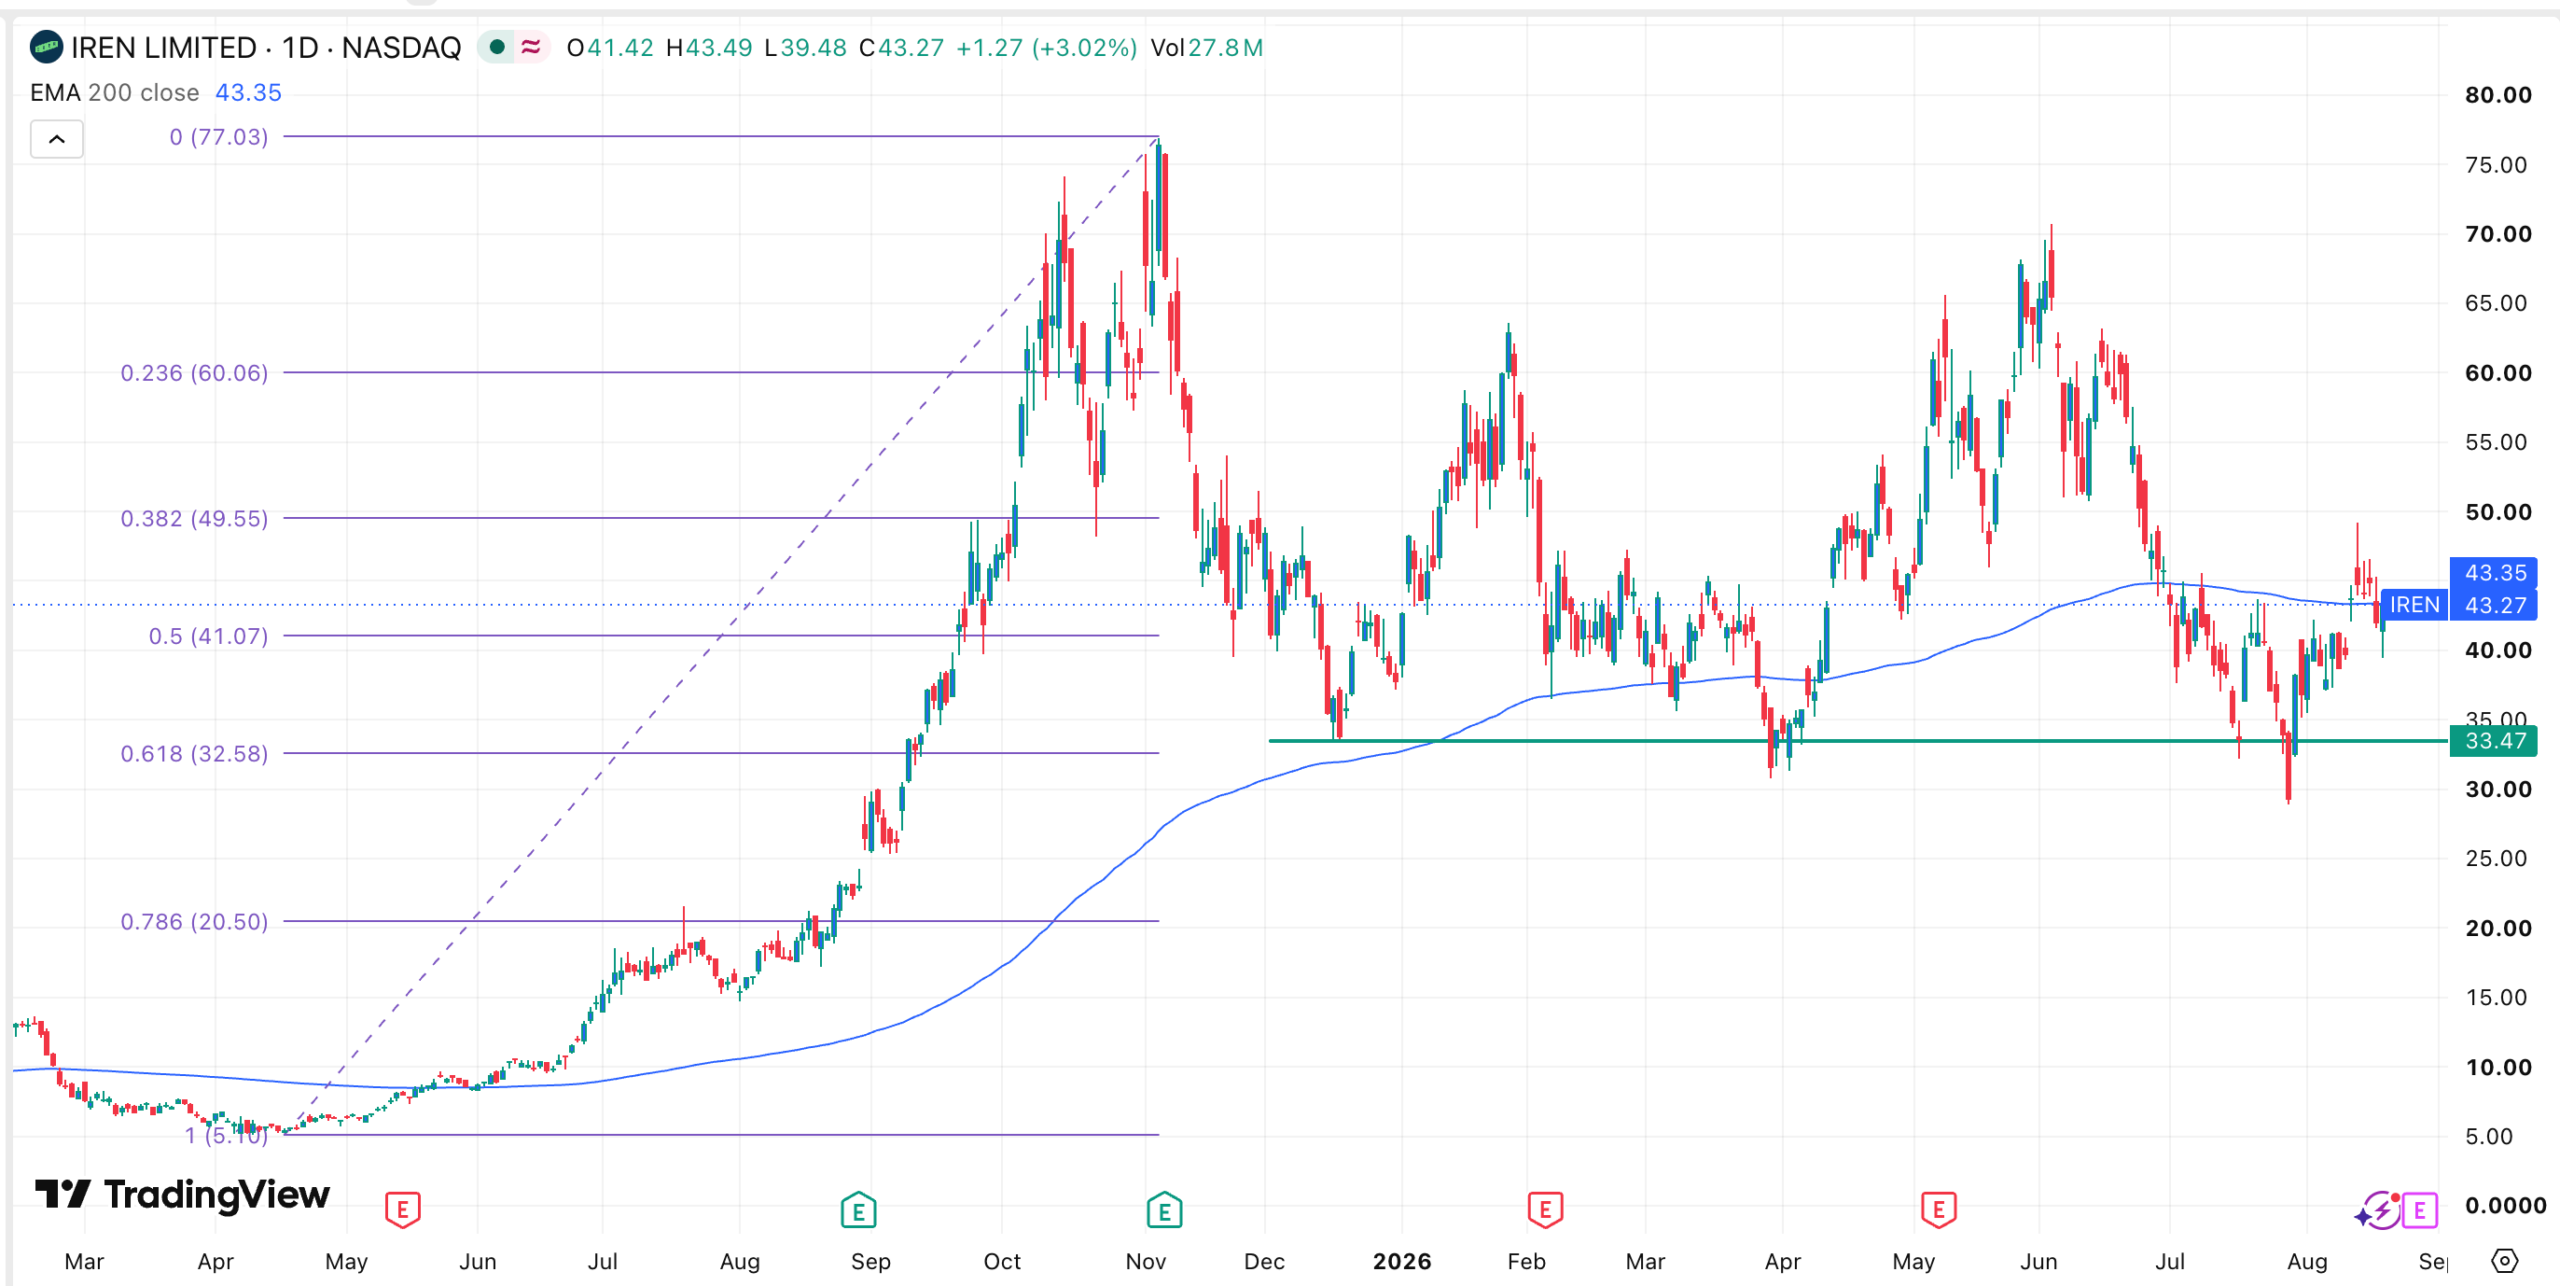Image resolution: width=2560 pixels, height=1286 pixels.
Task: Click the 20.00 price axis label
Action: point(2498,928)
